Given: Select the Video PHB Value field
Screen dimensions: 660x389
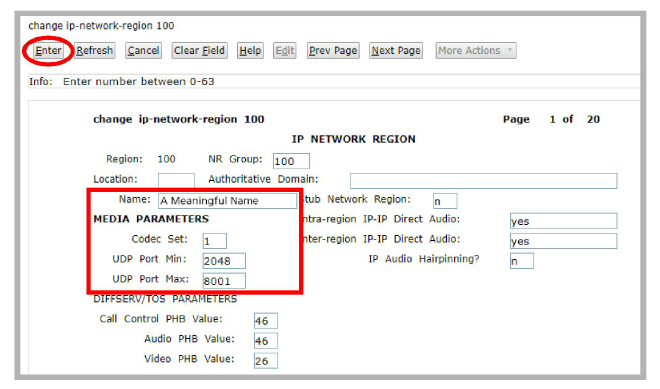Looking at the screenshot, I should [266, 361].
